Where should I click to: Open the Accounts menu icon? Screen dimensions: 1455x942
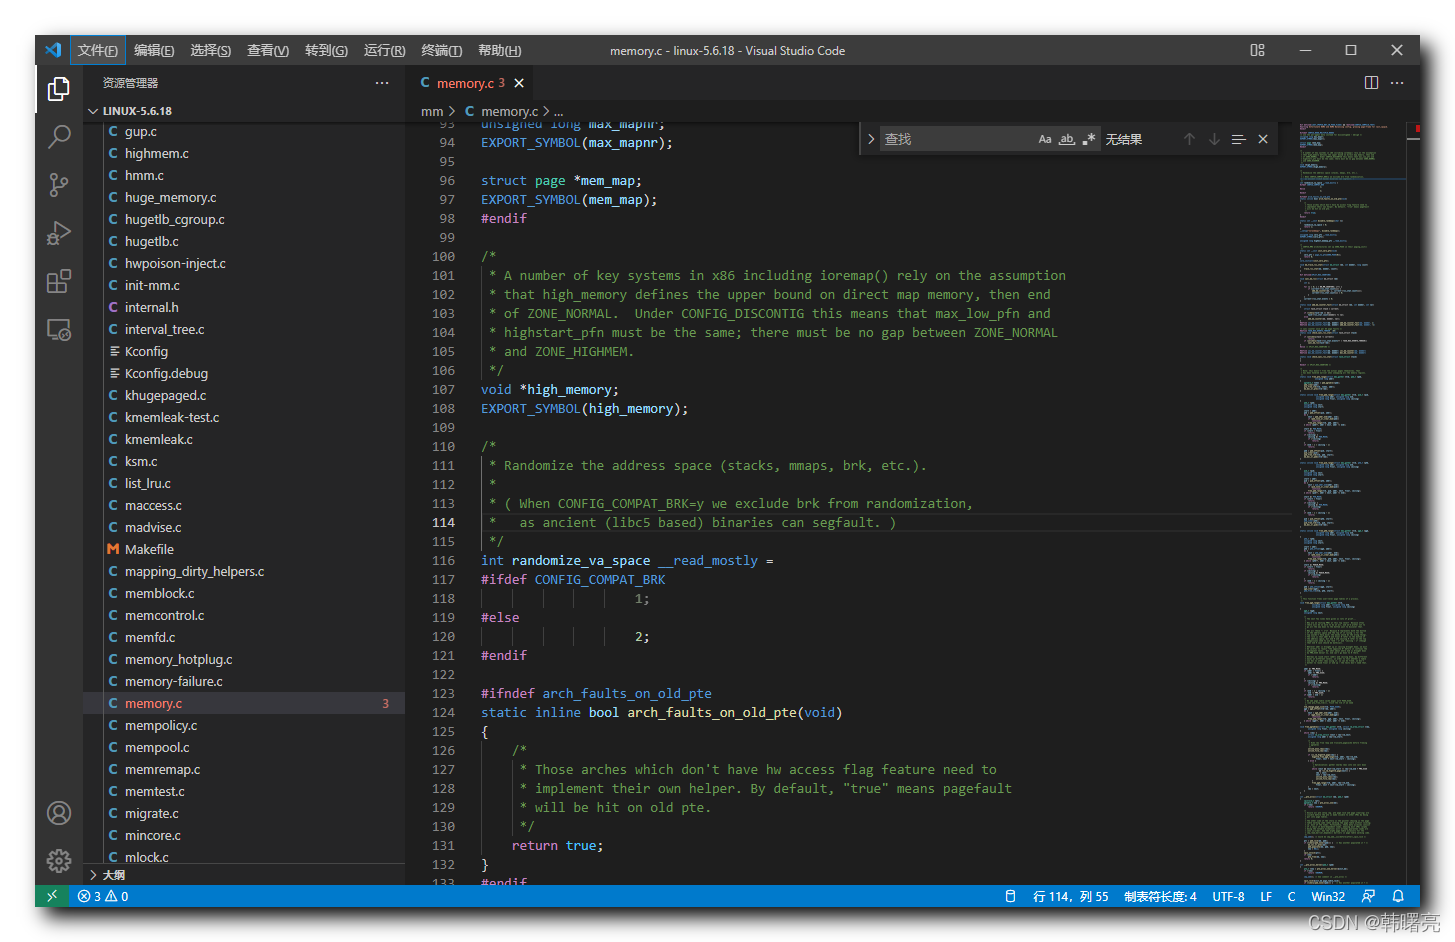click(59, 813)
